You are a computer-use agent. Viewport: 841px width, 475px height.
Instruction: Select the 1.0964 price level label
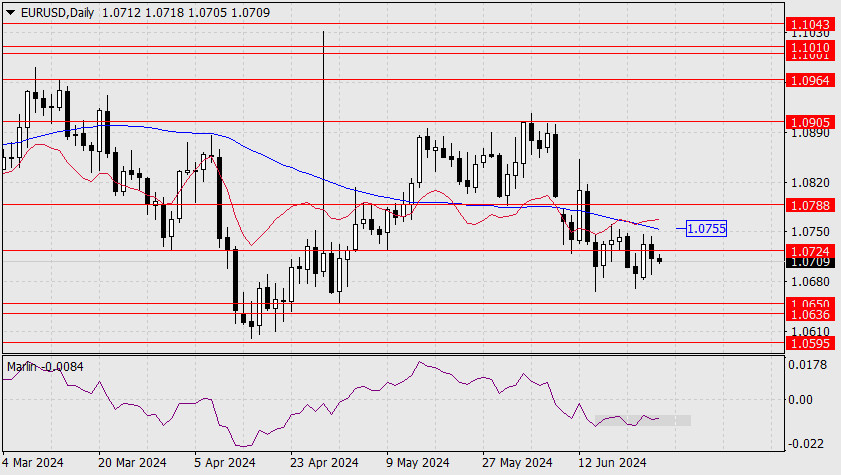coord(810,80)
